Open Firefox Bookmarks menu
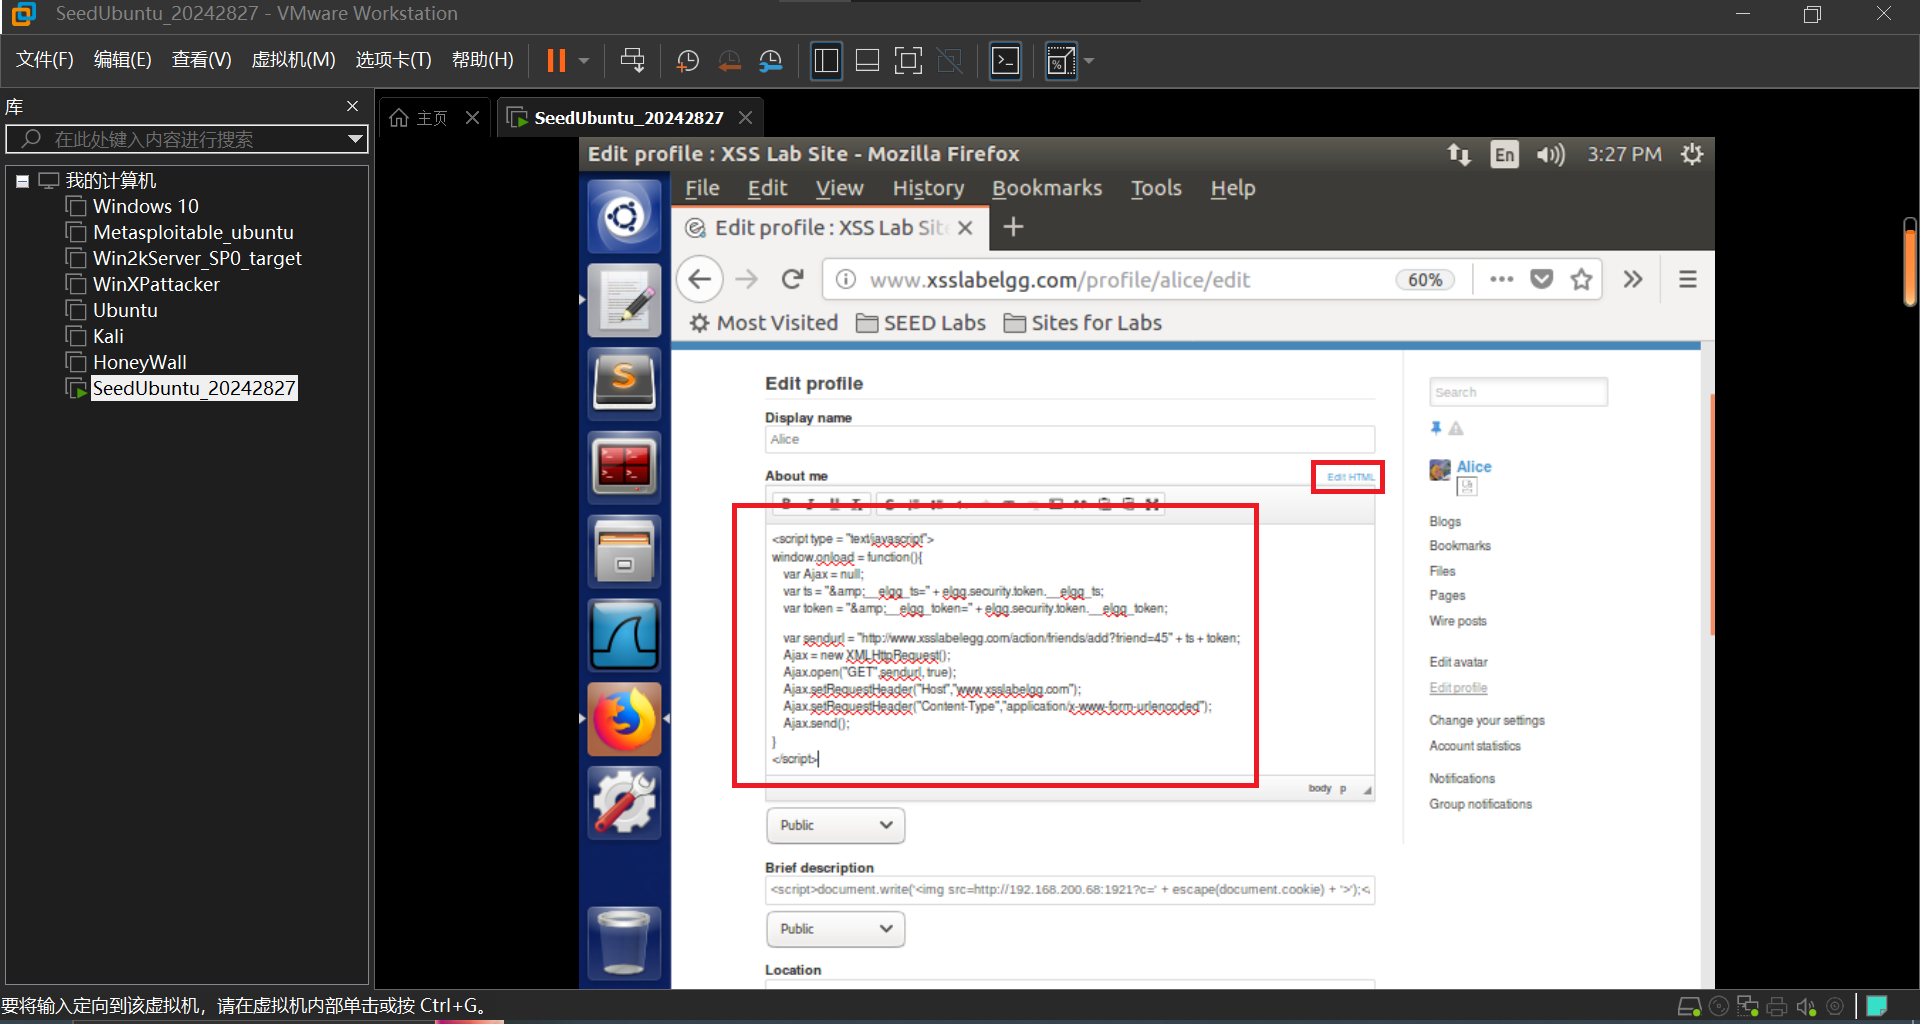Screen dimensions: 1920x1024 click(1047, 188)
